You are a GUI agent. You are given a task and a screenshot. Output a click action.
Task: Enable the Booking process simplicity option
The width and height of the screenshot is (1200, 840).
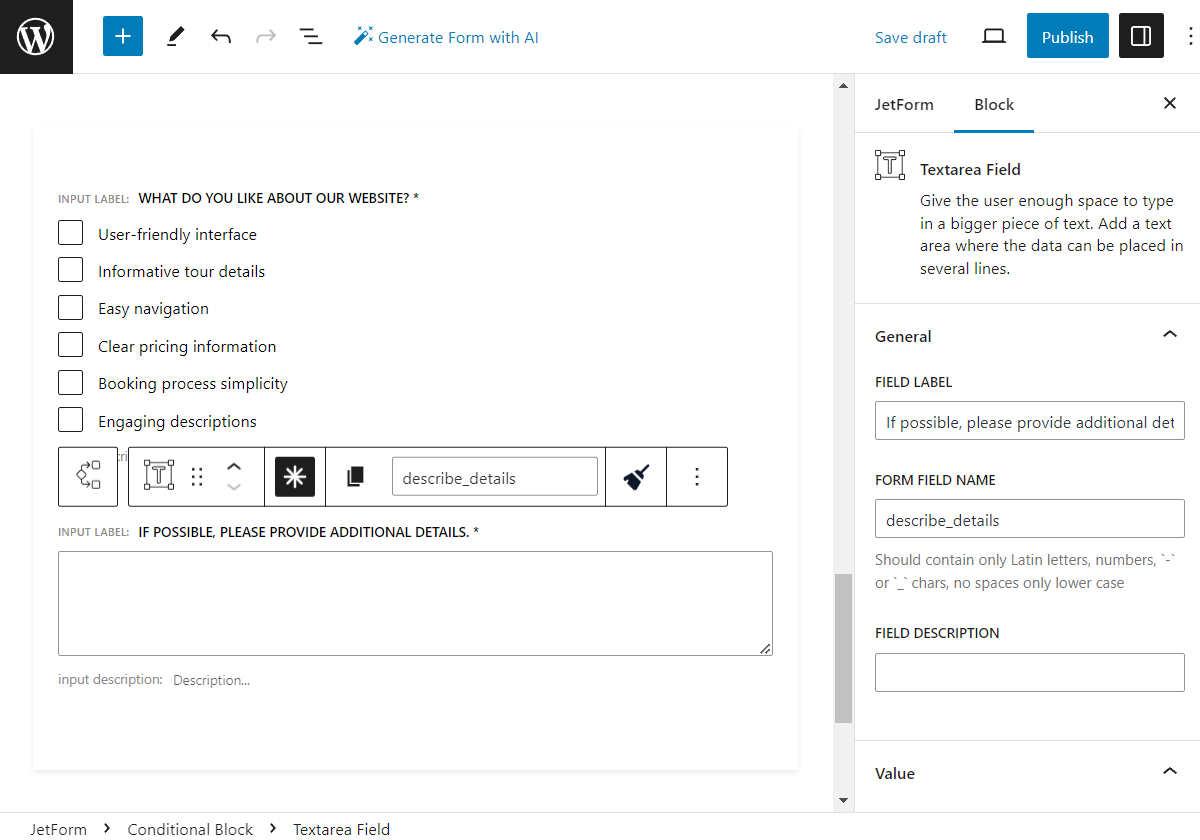[70, 381]
